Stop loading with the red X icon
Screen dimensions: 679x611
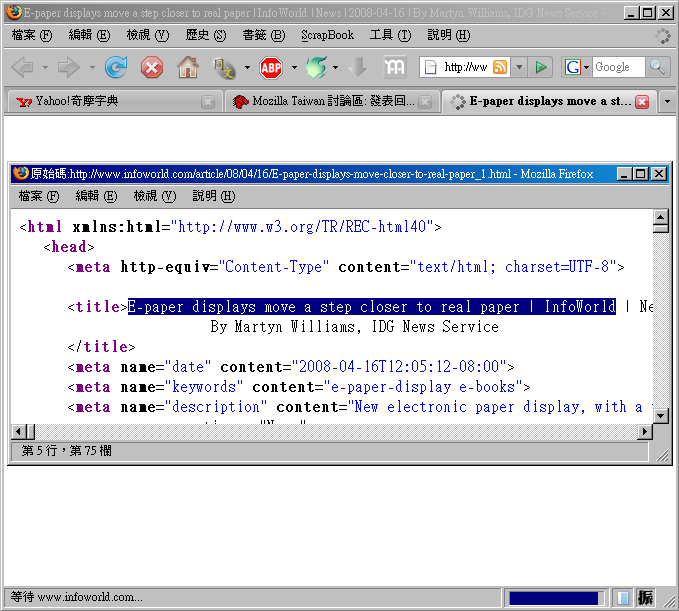coord(152,68)
